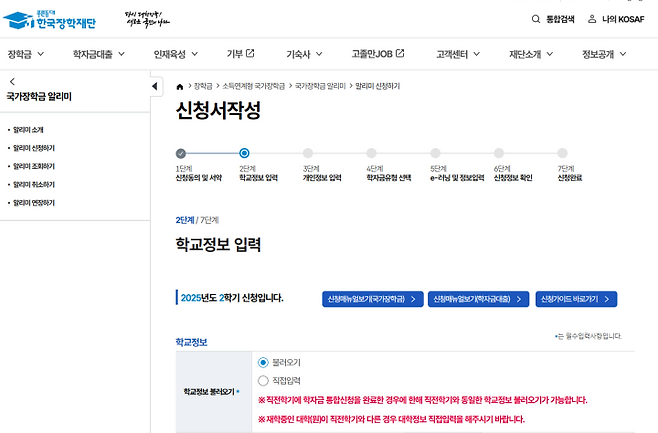Click the home icon in breadcrumb
658x433 pixels.
click(180, 86)
